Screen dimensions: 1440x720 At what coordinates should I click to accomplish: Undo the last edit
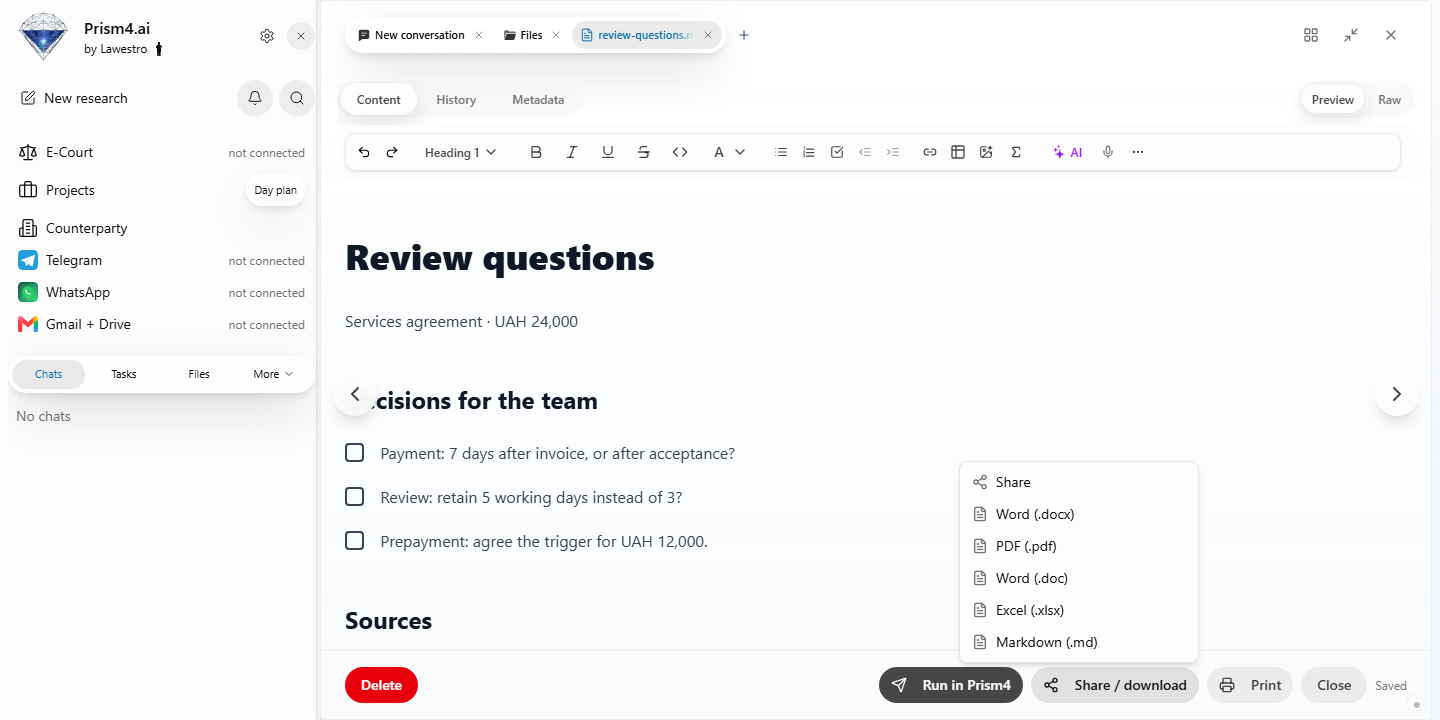pyautogui.click(x=364, y=152)
